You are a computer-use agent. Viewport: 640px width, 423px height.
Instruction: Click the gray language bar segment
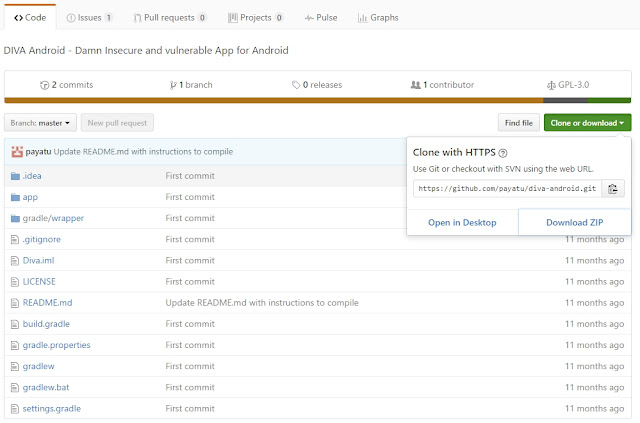point(565,100)
